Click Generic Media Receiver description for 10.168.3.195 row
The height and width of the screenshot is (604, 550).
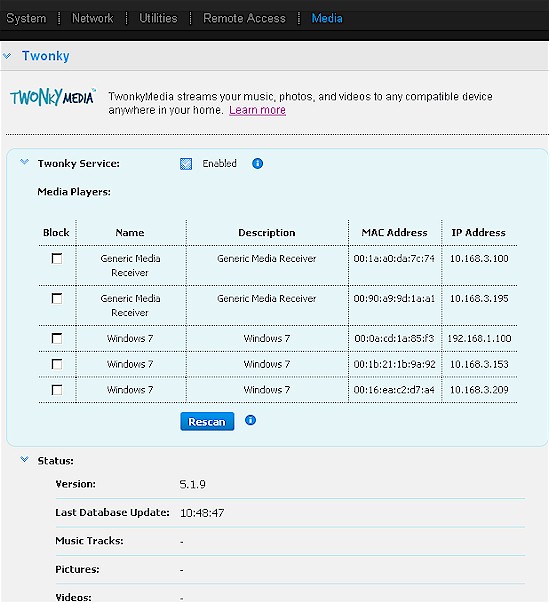[267, 299]
